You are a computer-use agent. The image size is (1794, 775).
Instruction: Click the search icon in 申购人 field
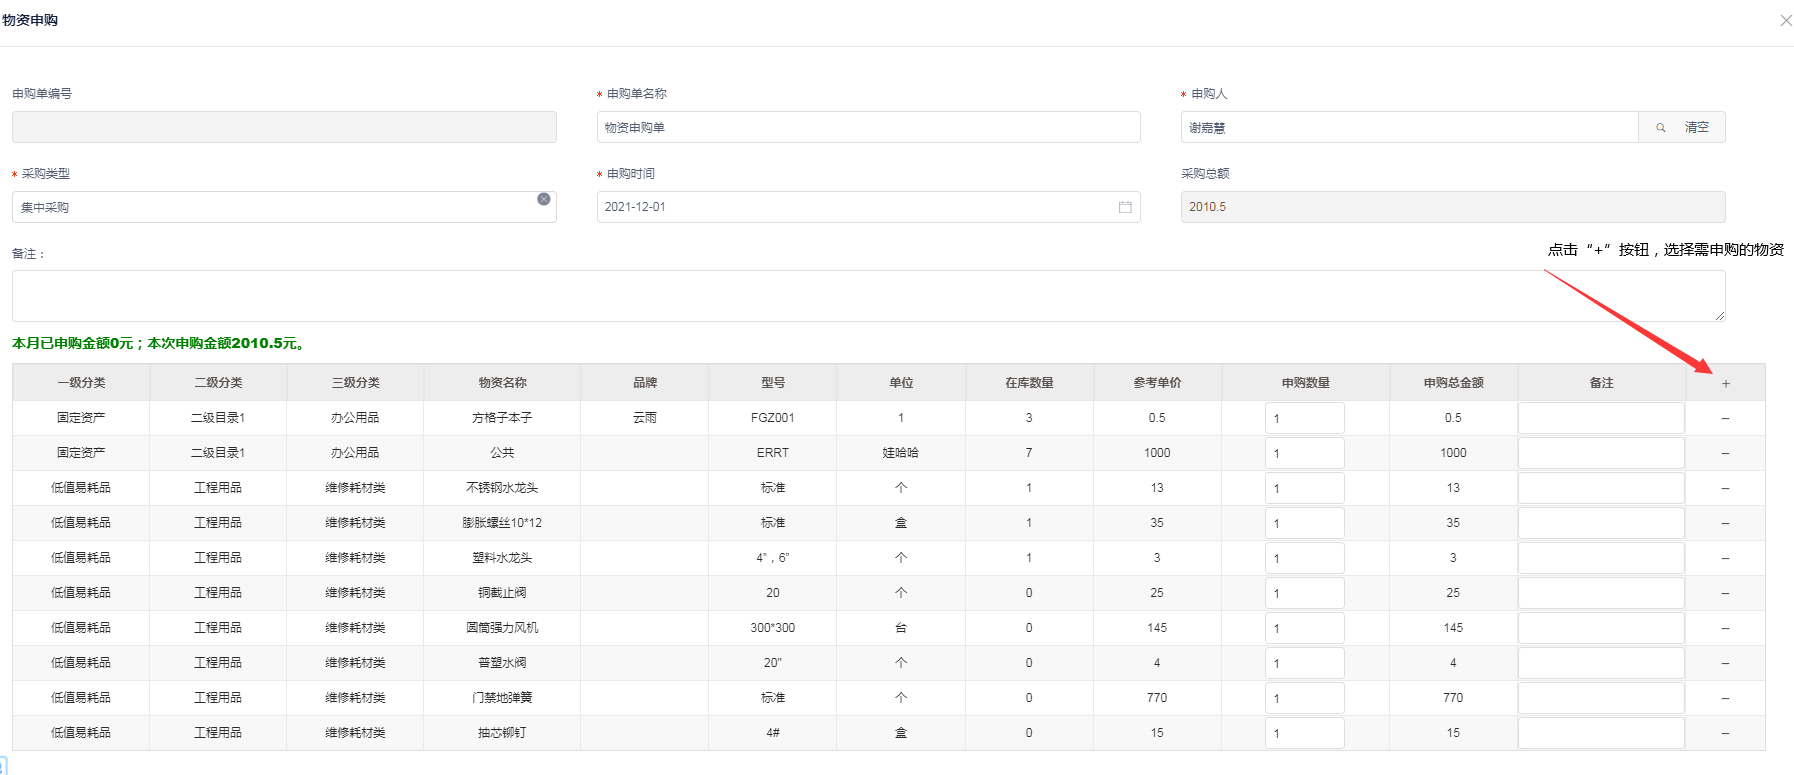click(x=1661, y=128)
